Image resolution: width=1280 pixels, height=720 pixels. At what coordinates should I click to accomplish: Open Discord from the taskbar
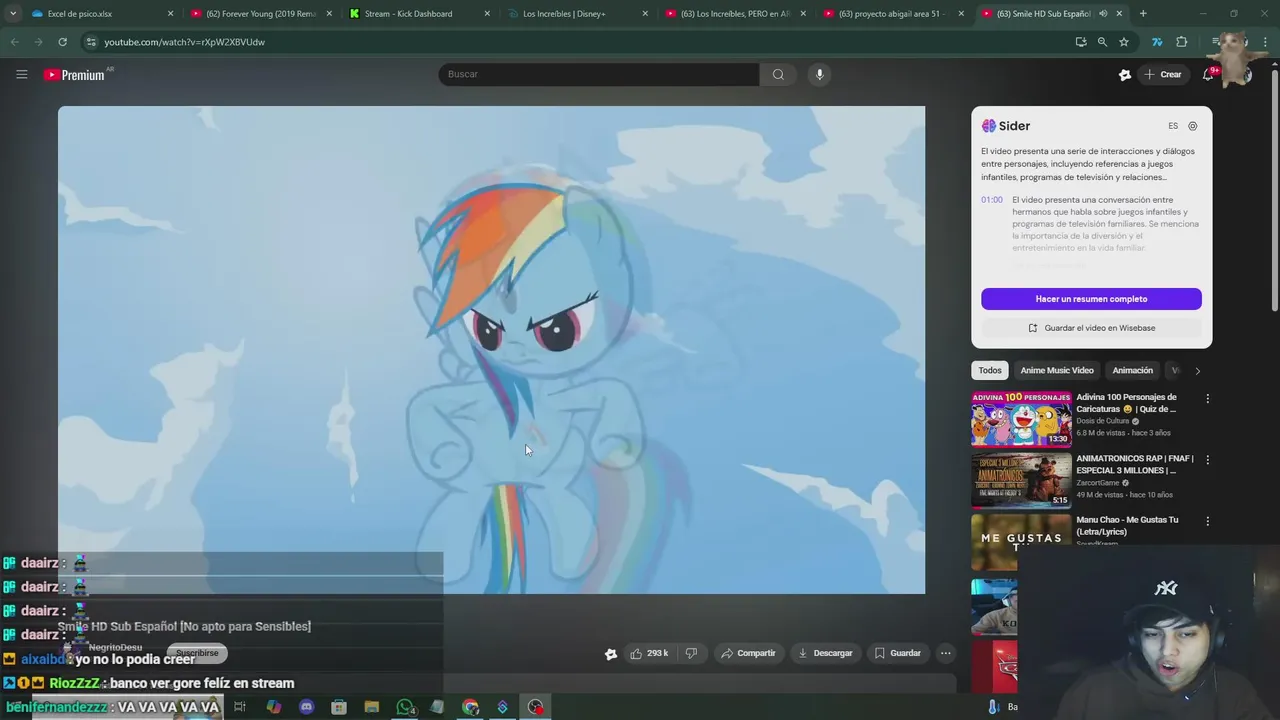pos(306,707)
